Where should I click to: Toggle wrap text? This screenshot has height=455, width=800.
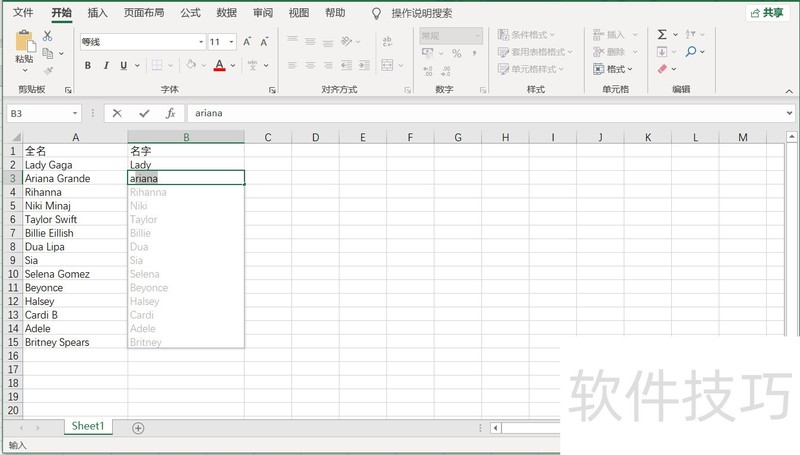(387, 41)
